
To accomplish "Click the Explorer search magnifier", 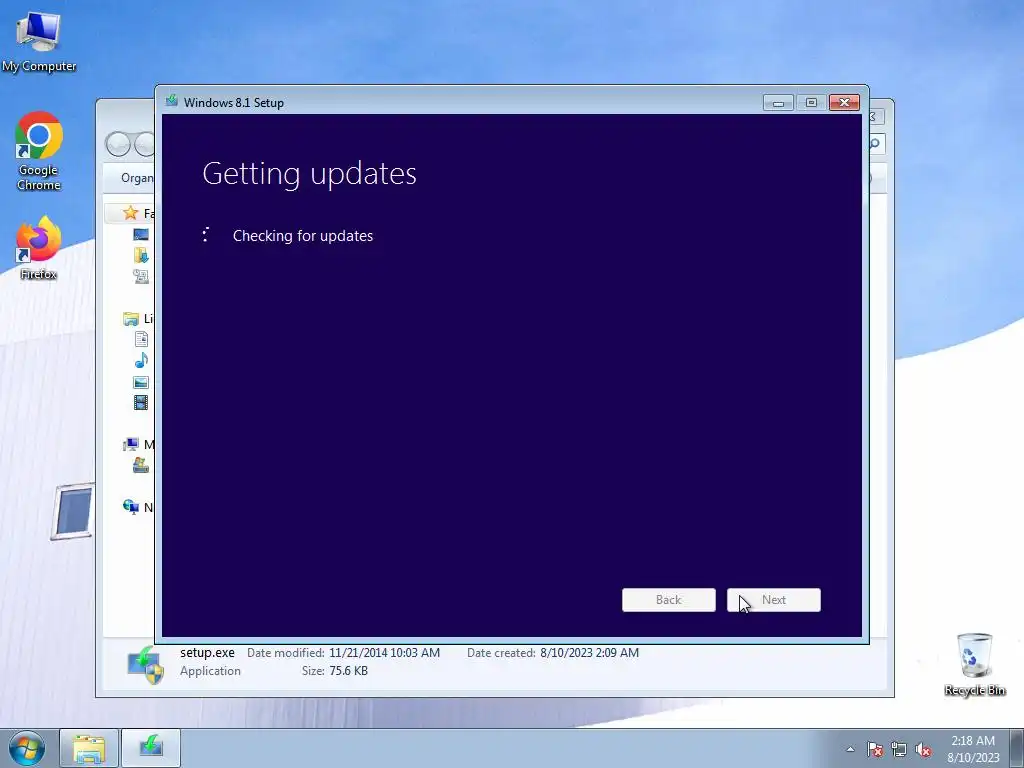I will [x=876, y=144].
